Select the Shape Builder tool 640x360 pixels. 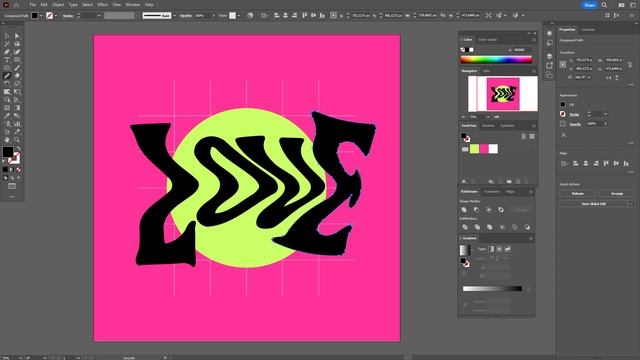[x=7, y=100]
